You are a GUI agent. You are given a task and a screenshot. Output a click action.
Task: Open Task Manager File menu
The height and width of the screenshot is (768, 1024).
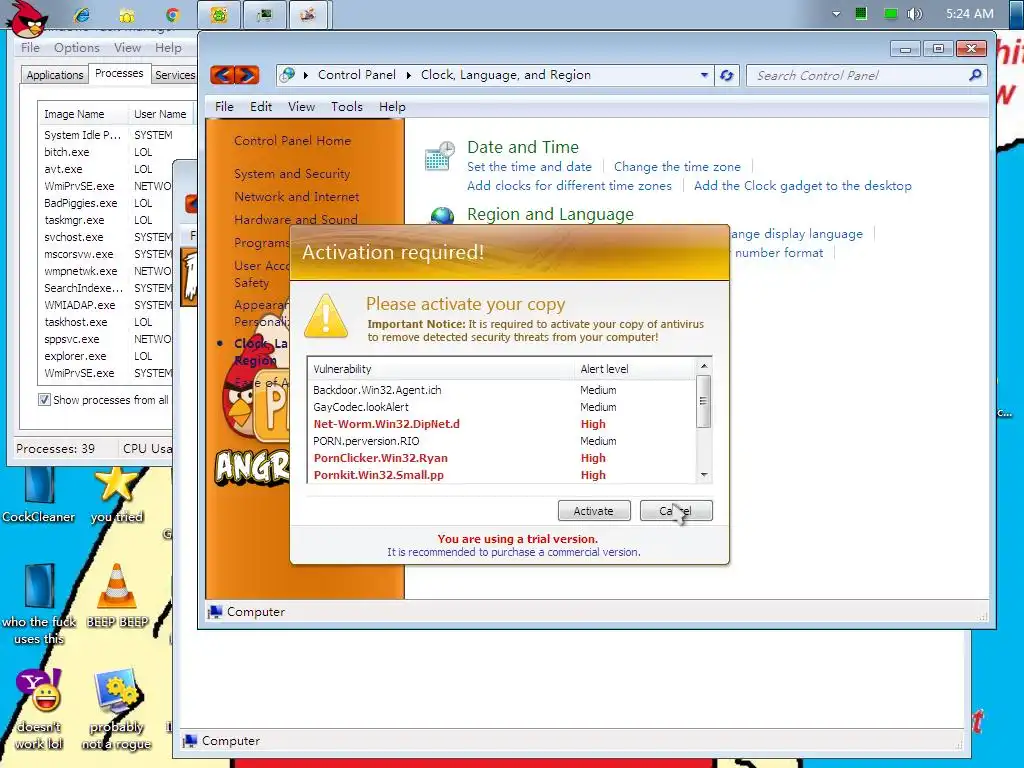[30, 48]
